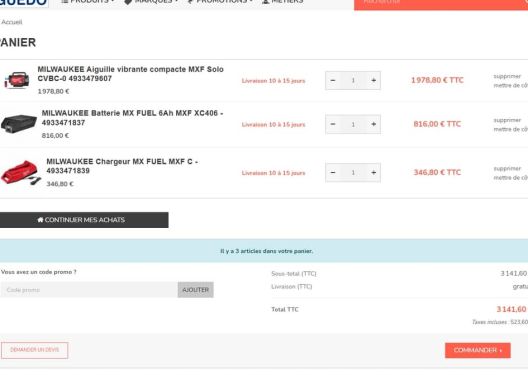Remove Chargeur MX FUEL with supprimer
The image size is (528, 380).
(x=507, y=168)
